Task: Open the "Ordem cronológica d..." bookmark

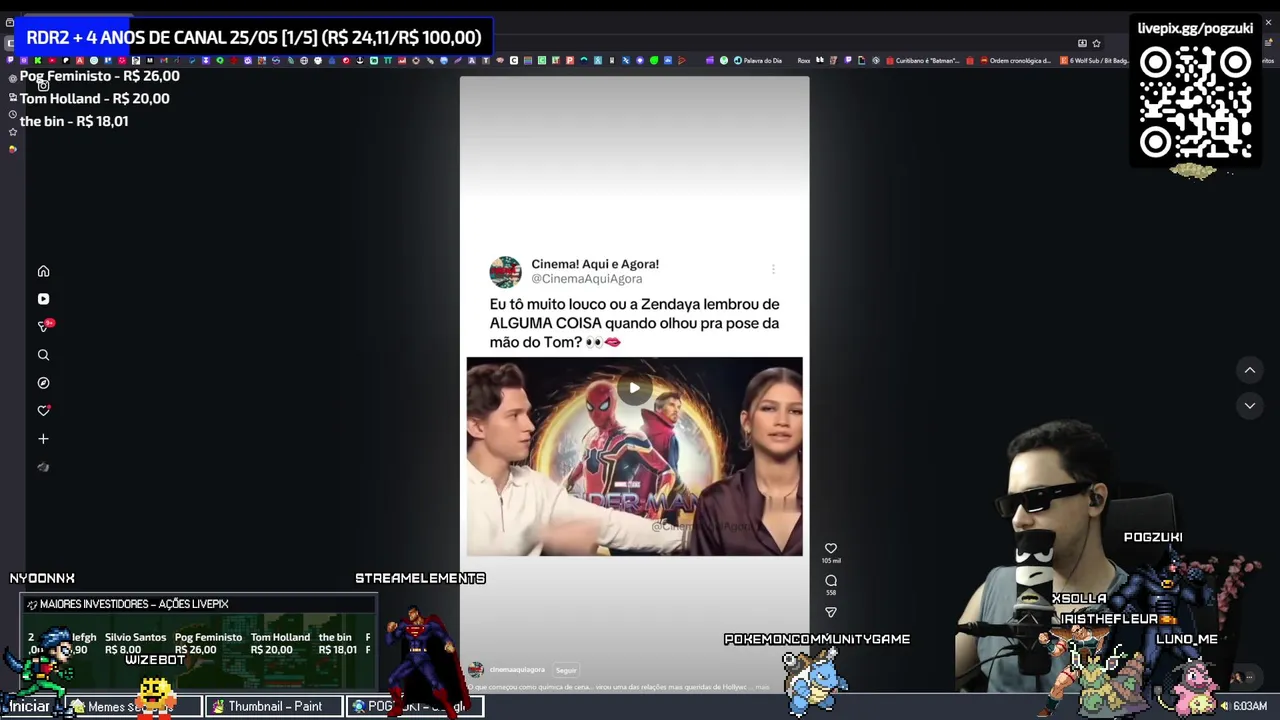Action: [x=1015, y=60]
